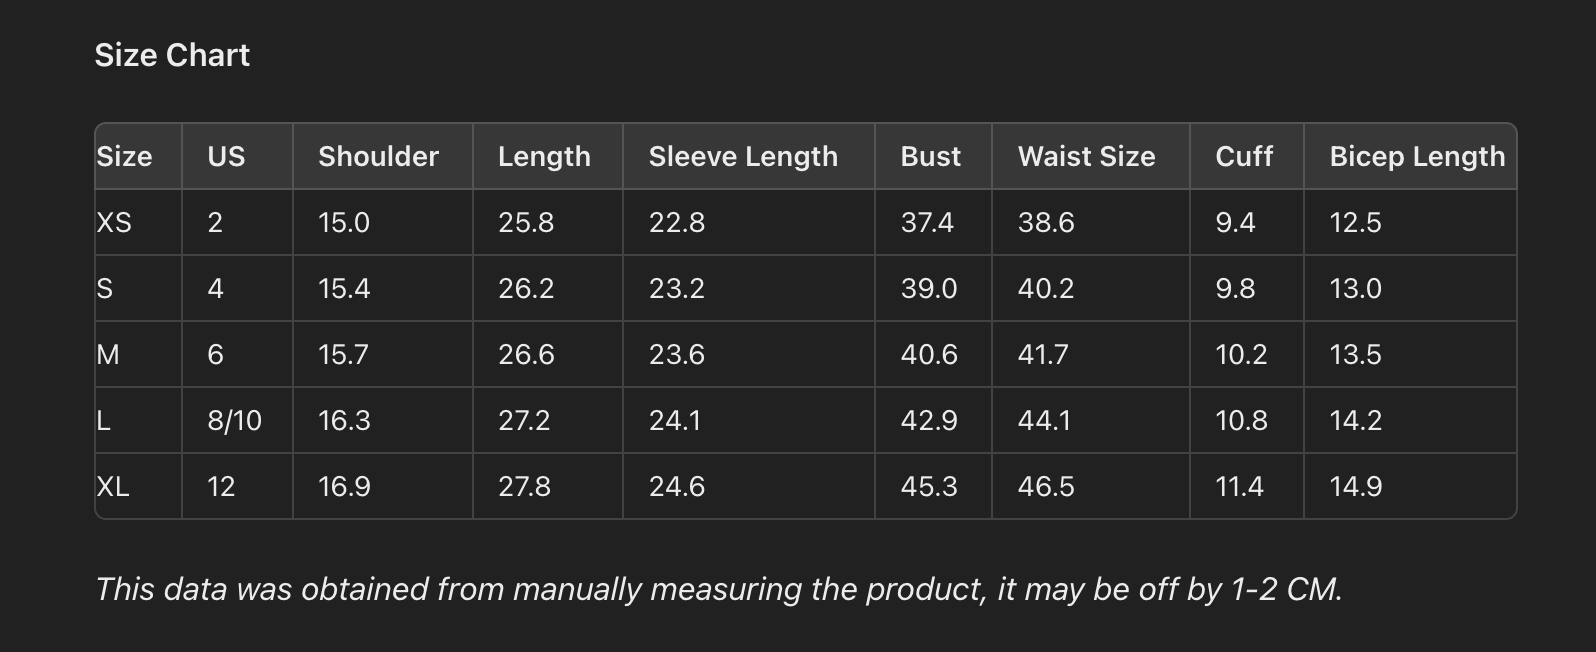This screenshot has width=1596, height=652.
Task: Click the Length column header
Action: (x=544, y=156)
